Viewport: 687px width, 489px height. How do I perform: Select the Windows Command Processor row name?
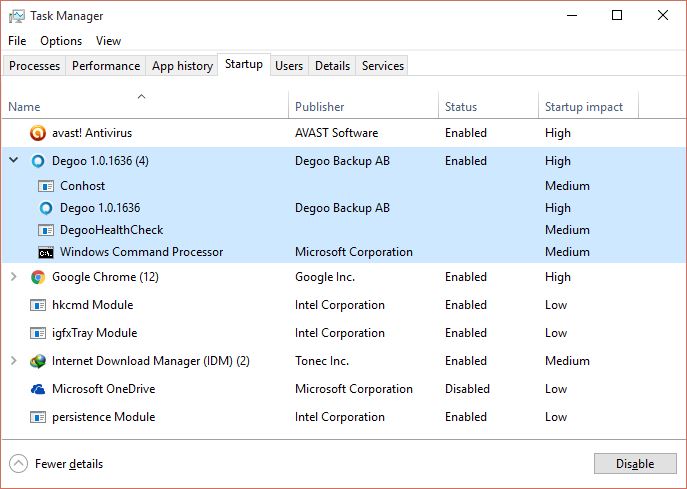pos(142,252)
